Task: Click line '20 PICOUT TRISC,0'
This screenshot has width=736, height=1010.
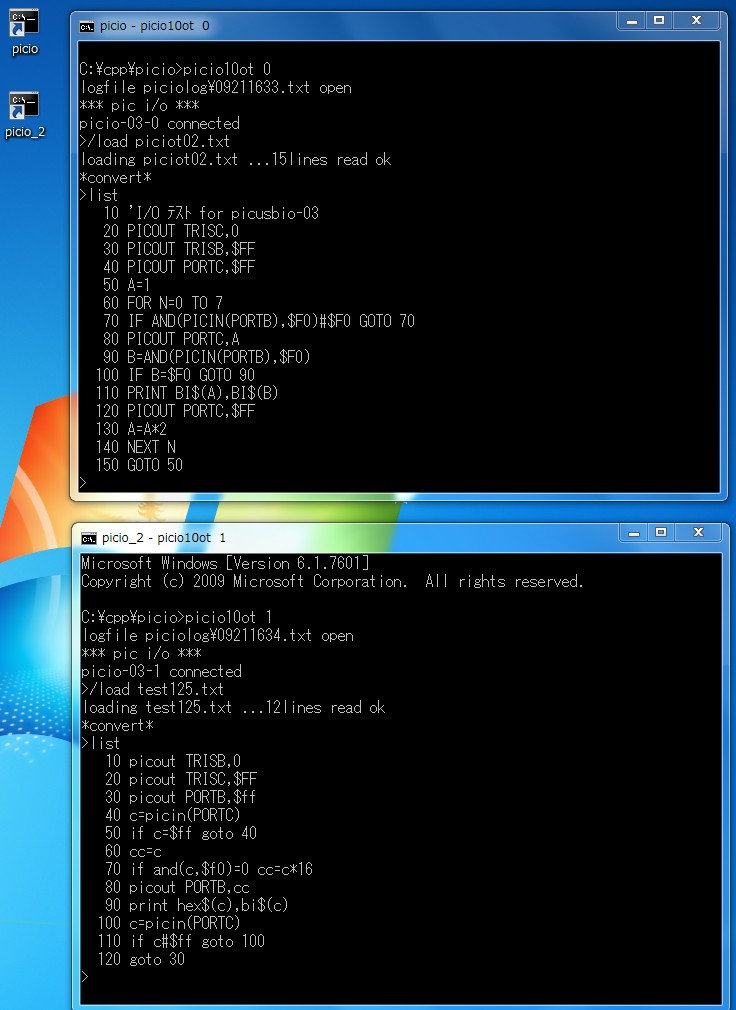Action: coord(171,231)
